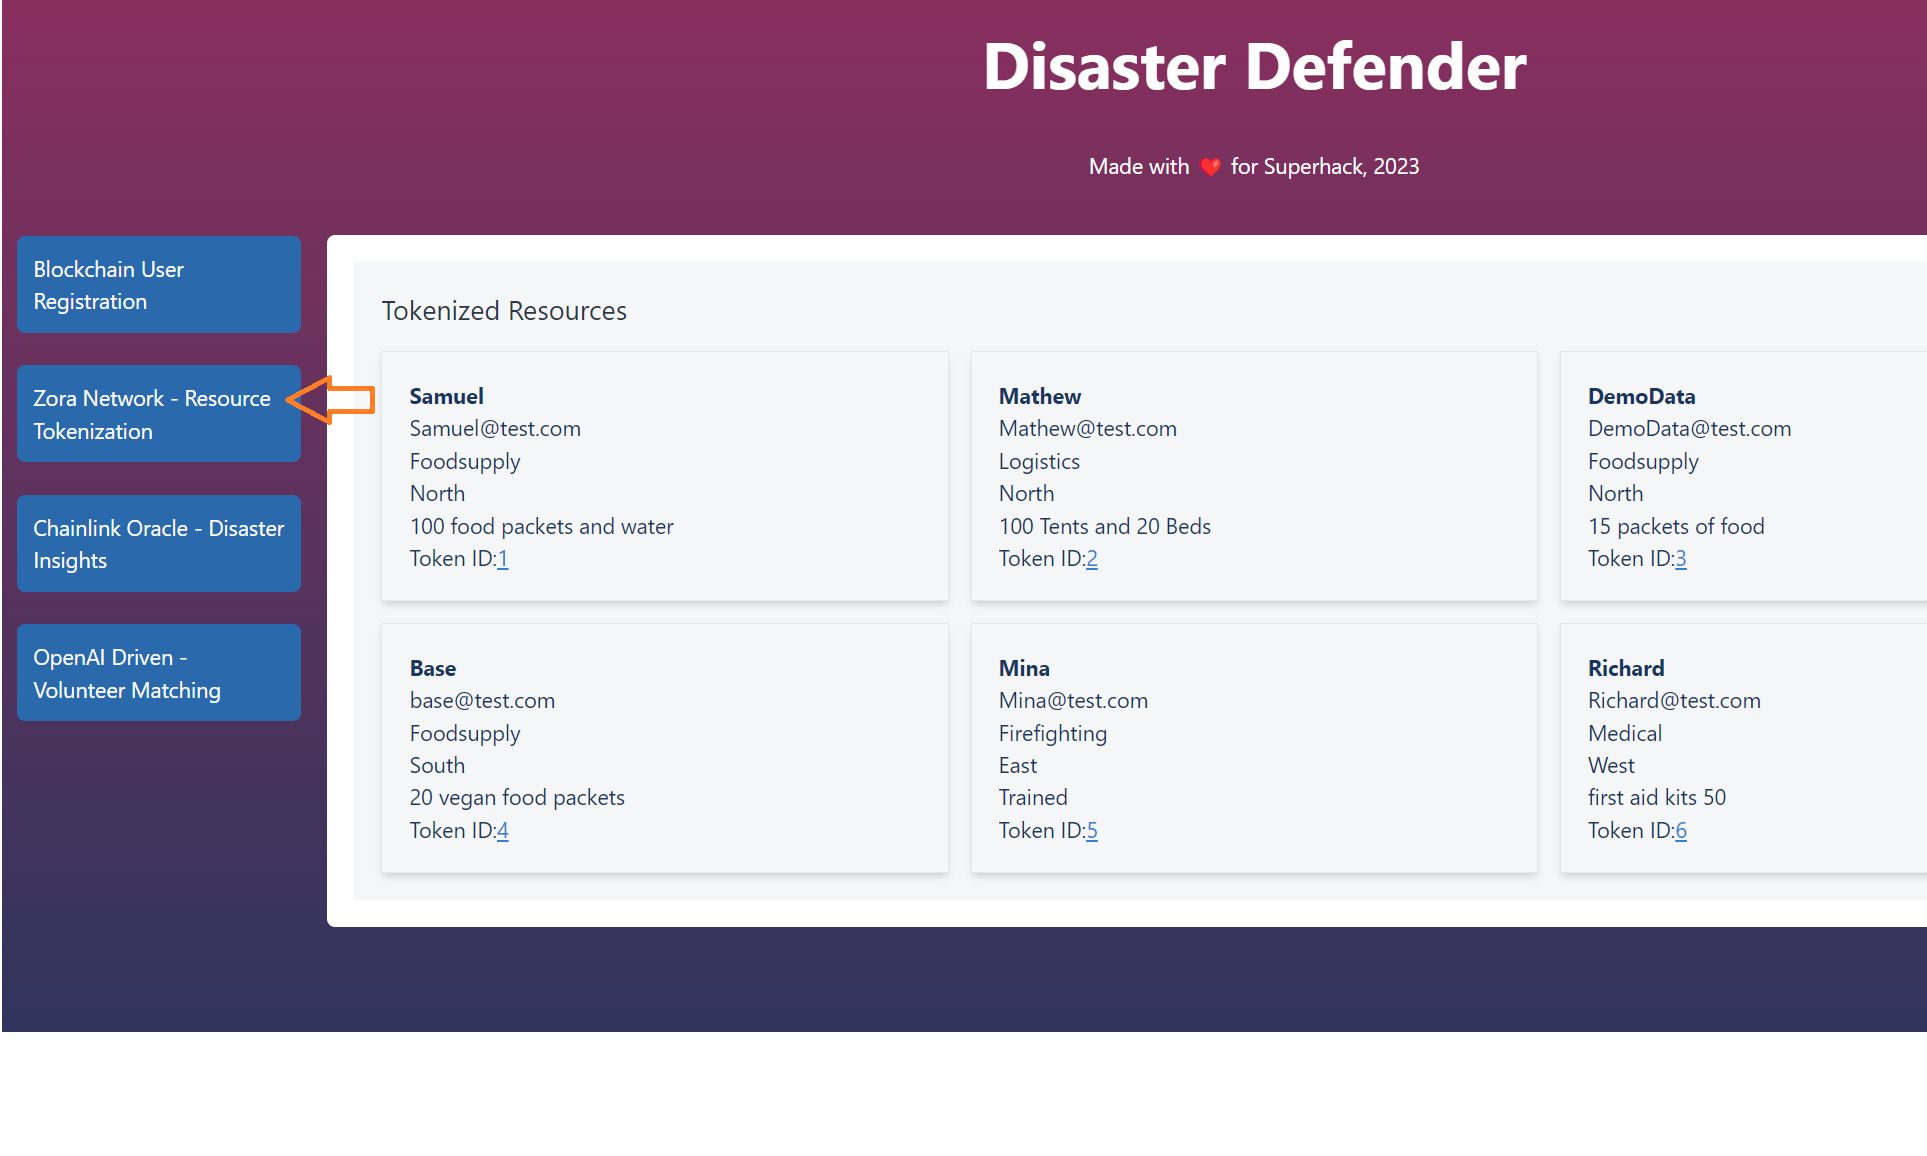Viewport: 1927px width, 1156px height.
Task: Open Token ID 4 link for Base
Action: tap(503, 831)
